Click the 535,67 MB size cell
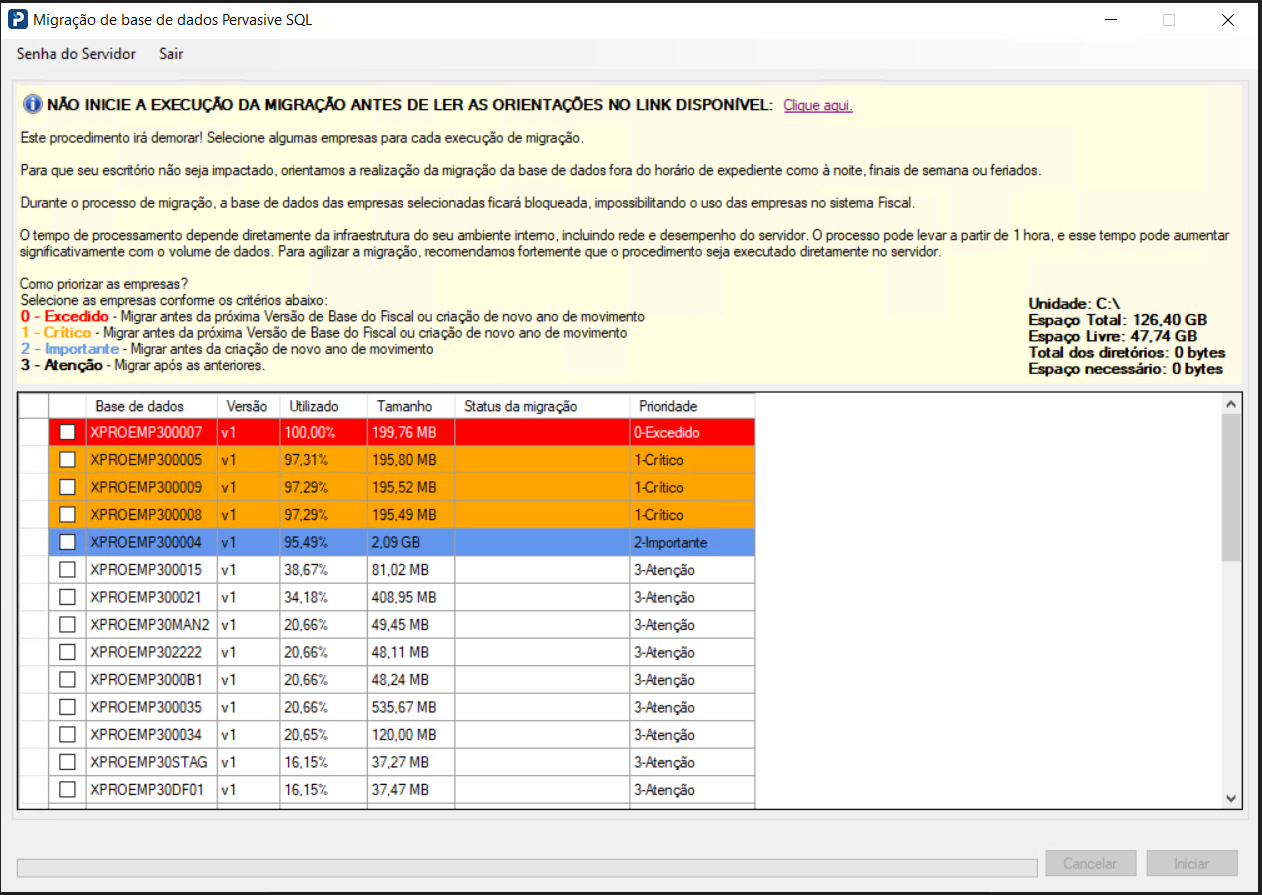This screenshot has height=895, width=1262. tap(410, 707)
